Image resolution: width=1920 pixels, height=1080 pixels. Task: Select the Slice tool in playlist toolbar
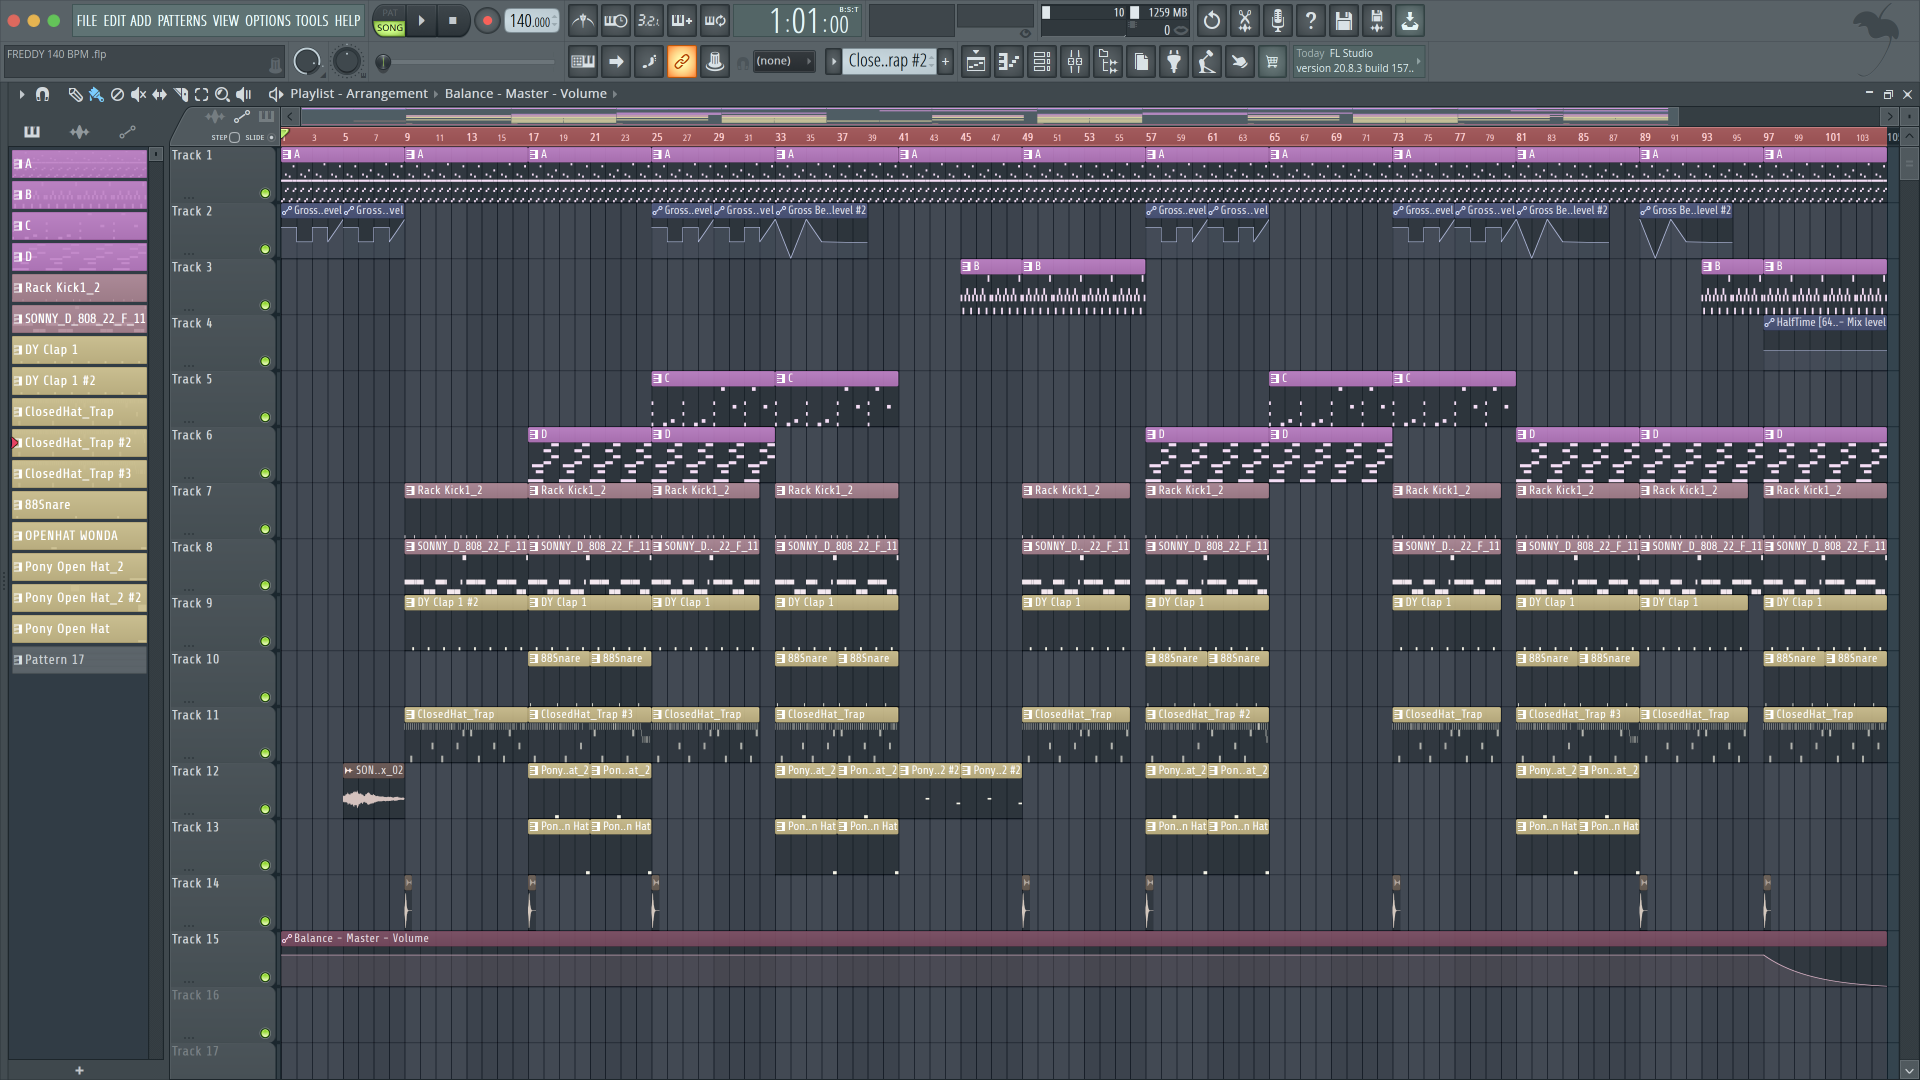coord(181,94)
